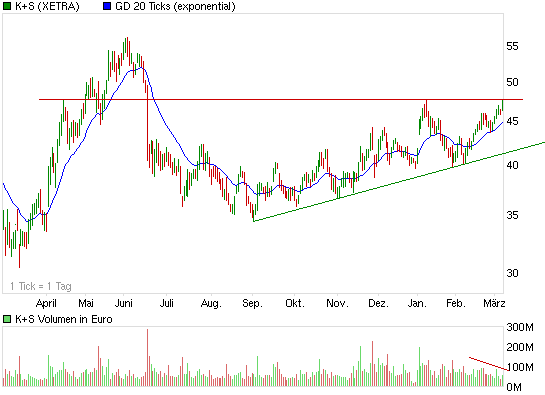545x395 pixels.
Task: Click the green K+S (XETRA) legend swatch
Action: [7, 6]
